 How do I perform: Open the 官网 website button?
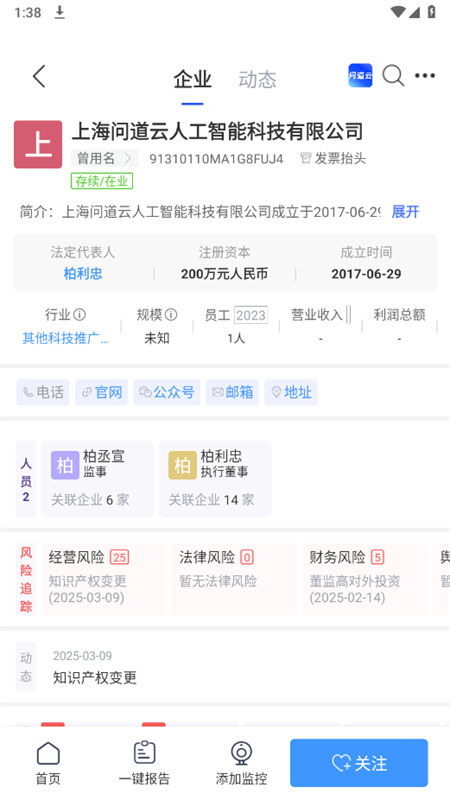[x=102, y=392]
